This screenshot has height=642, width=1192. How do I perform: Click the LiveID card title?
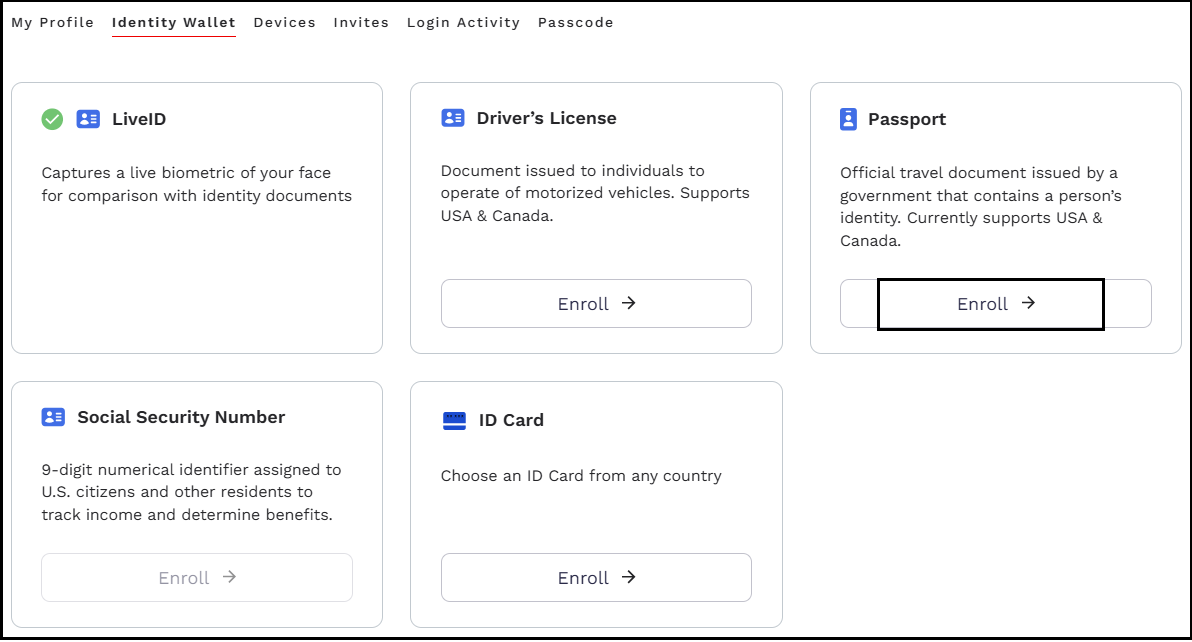pos(139,119)
